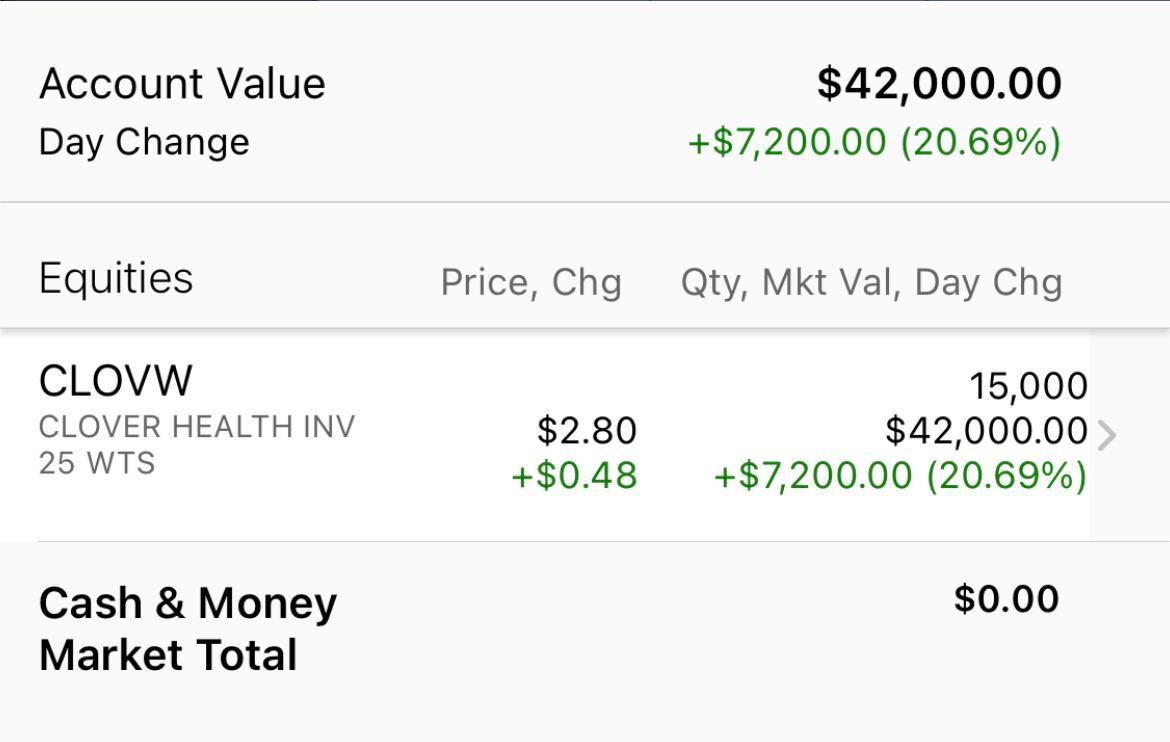Select the quantity 15,000 for CLOVW
The height and width of the screenshot is (742, 1170).
click(1029, 384)
